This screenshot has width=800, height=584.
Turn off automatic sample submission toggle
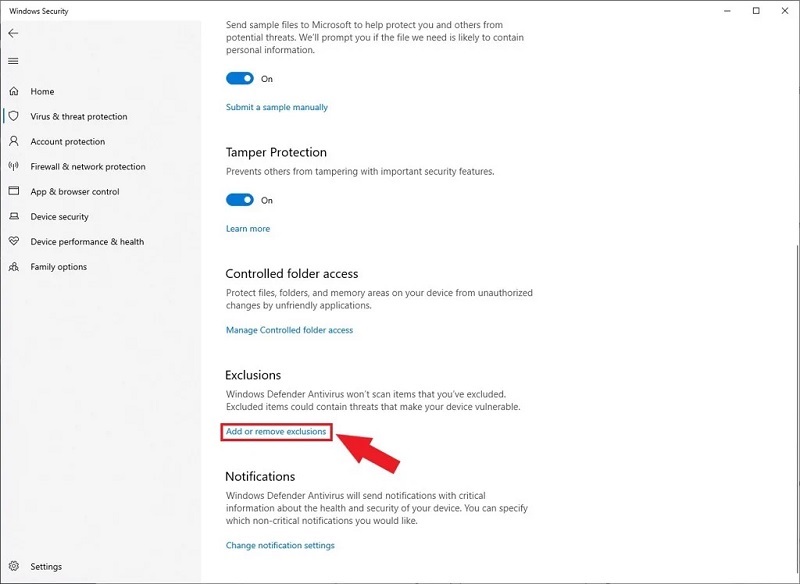240,78
